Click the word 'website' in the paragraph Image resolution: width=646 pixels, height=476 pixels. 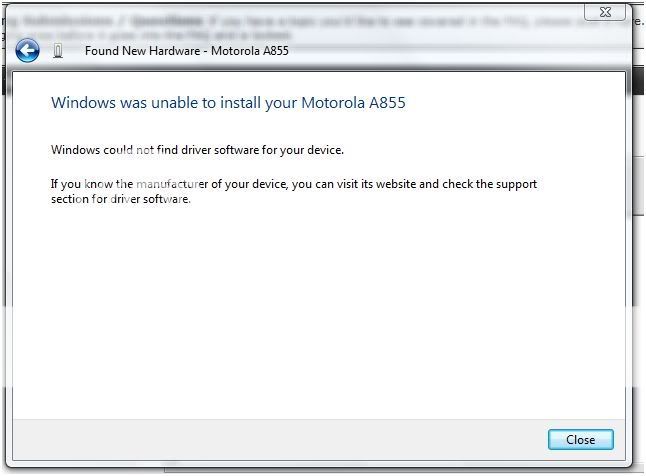(396, 184)
